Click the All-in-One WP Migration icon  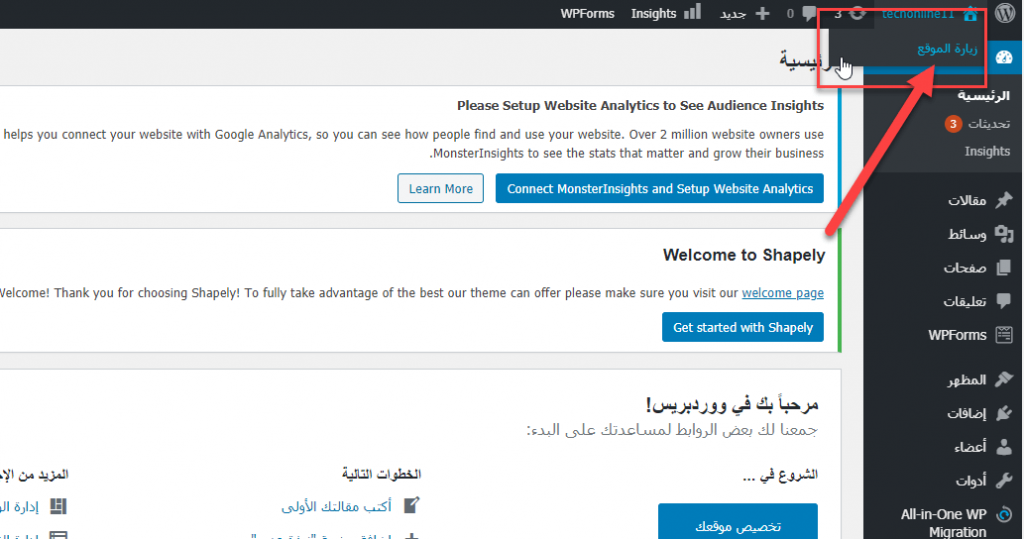(x=1004, y=515)
